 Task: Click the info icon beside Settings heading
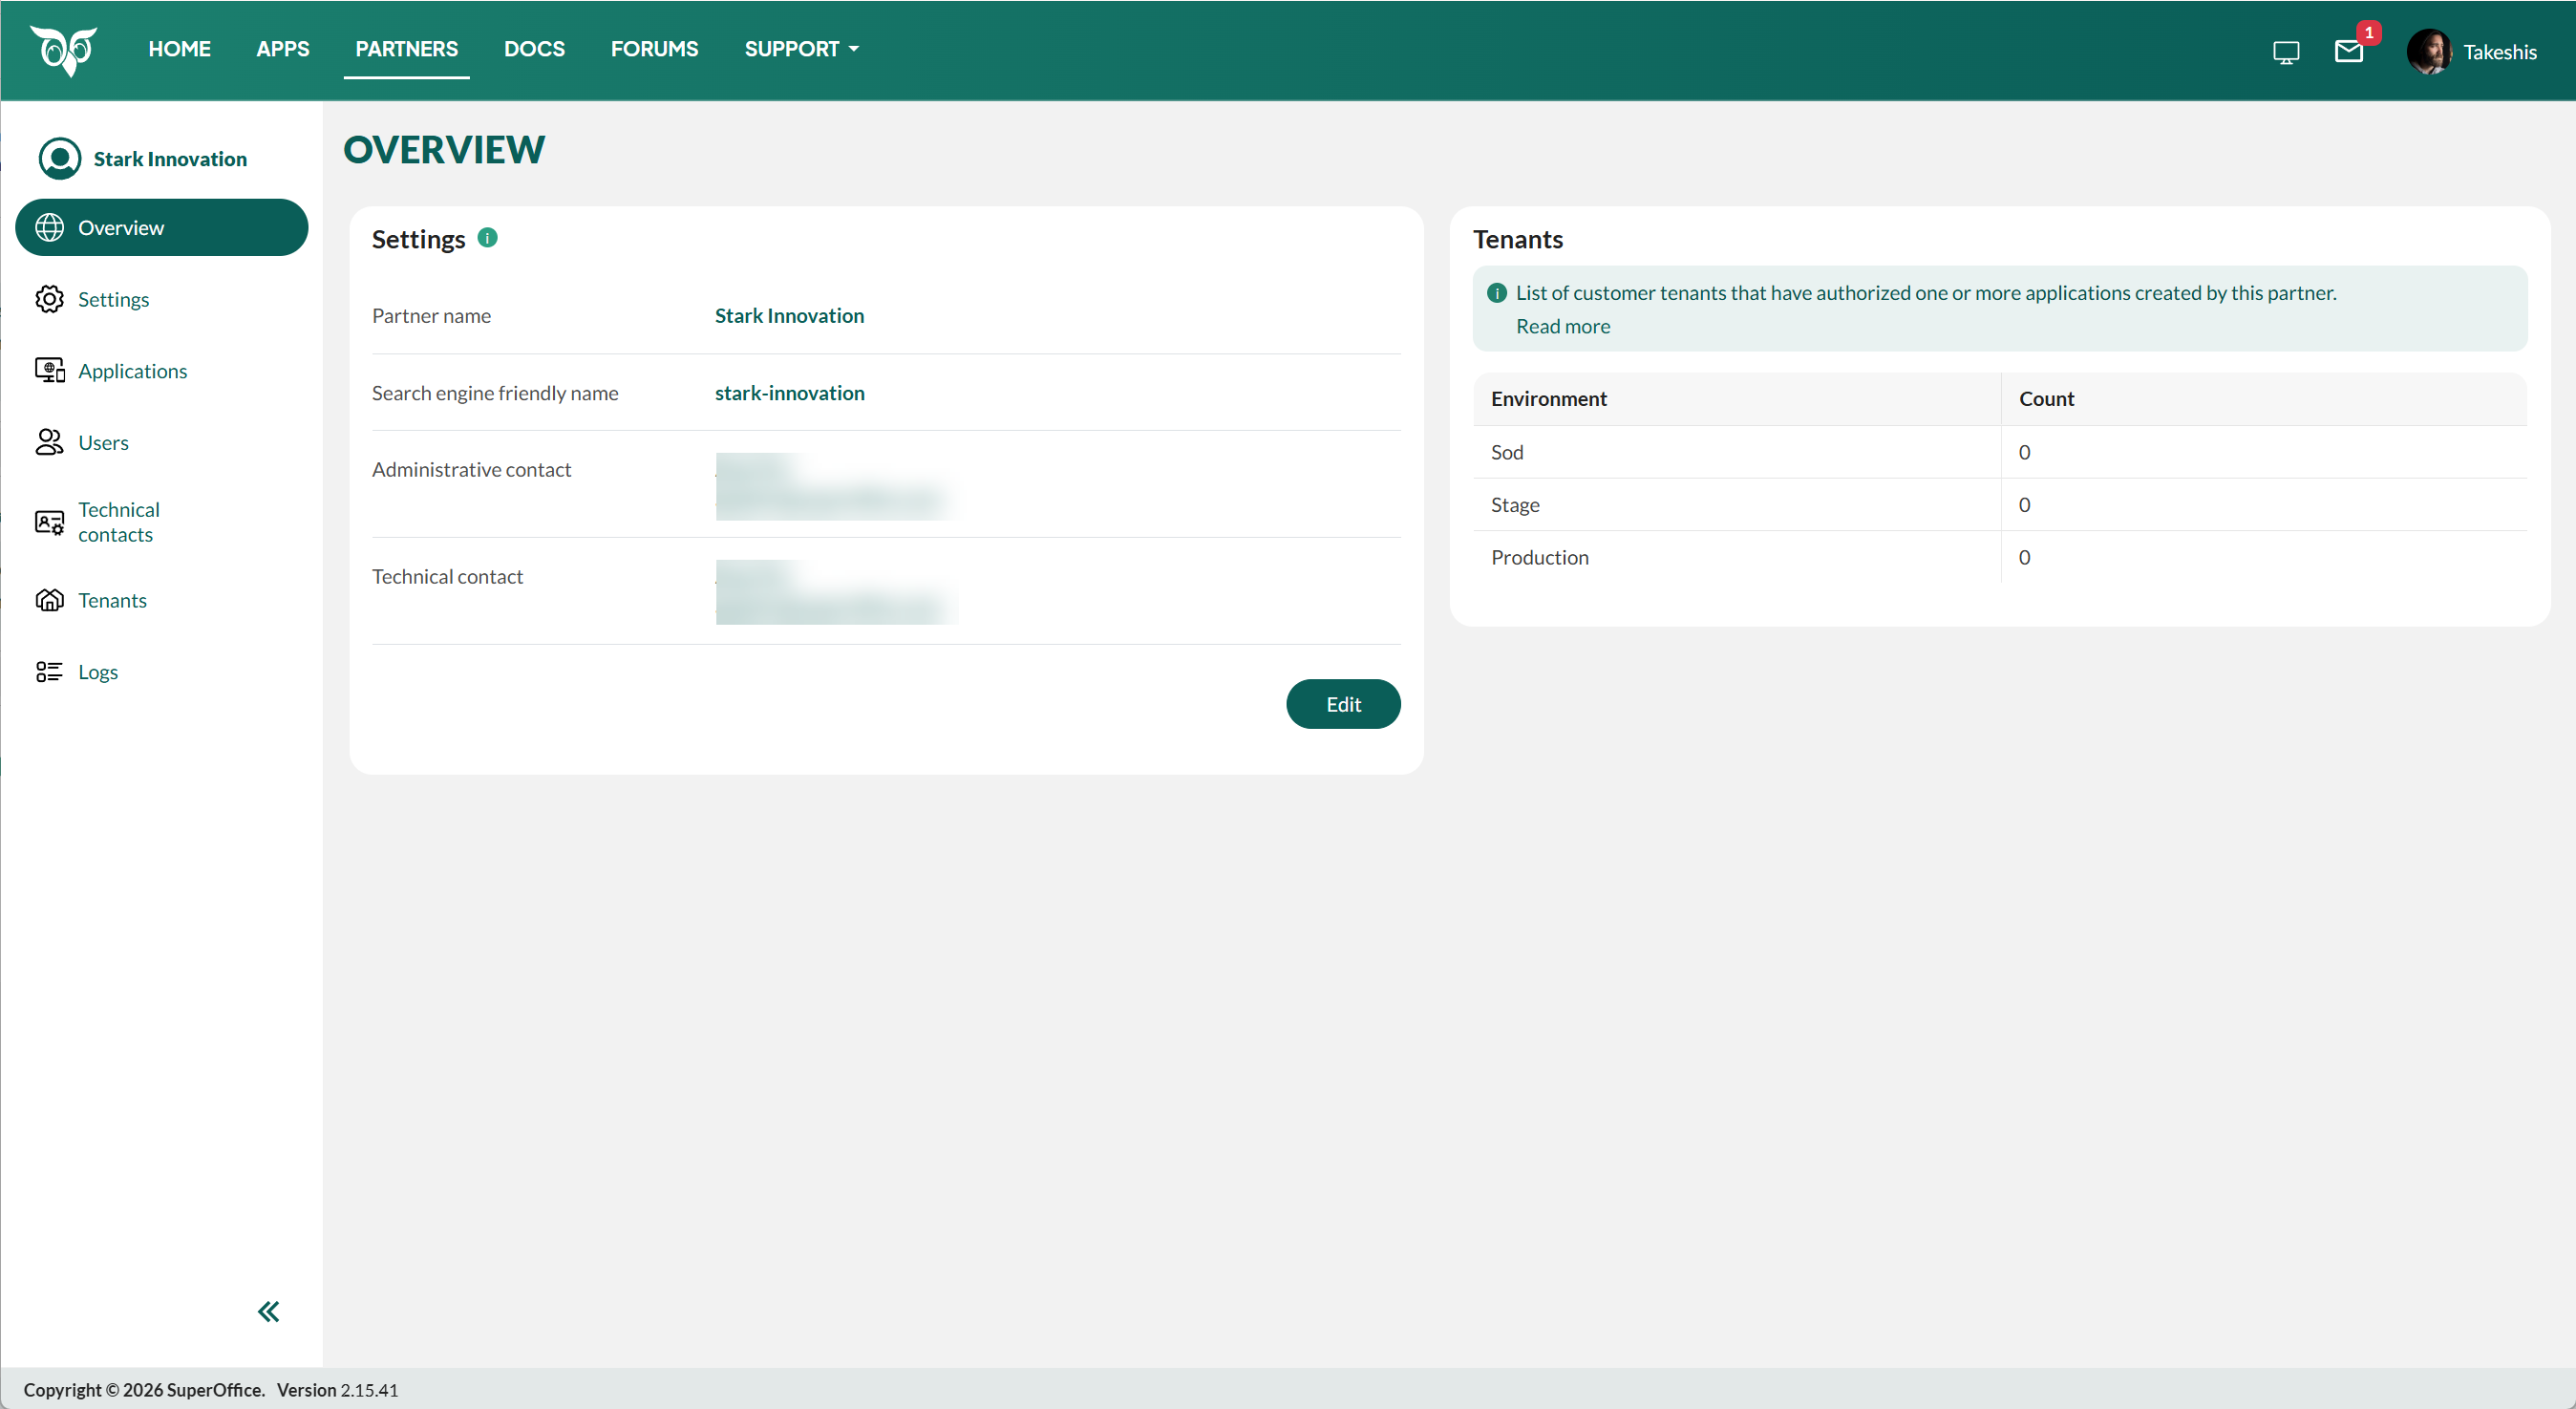pyautogui.click(x=487, y=238)
